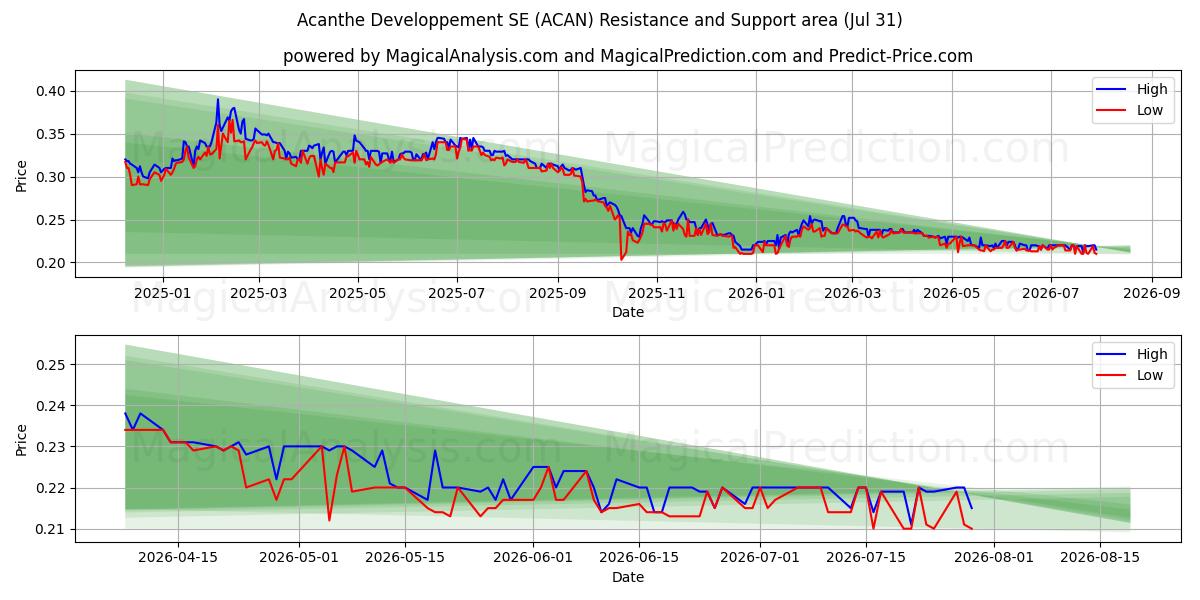Click the '0.20' price label on top chart
The image size is (1200, 600).
[50, 263]
